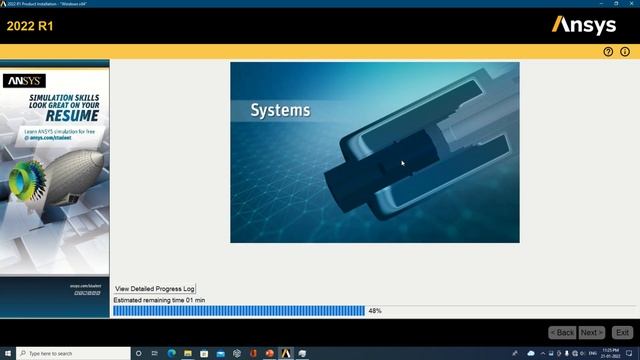Open Microsoft Office icon on taskbar

(253, 353)
